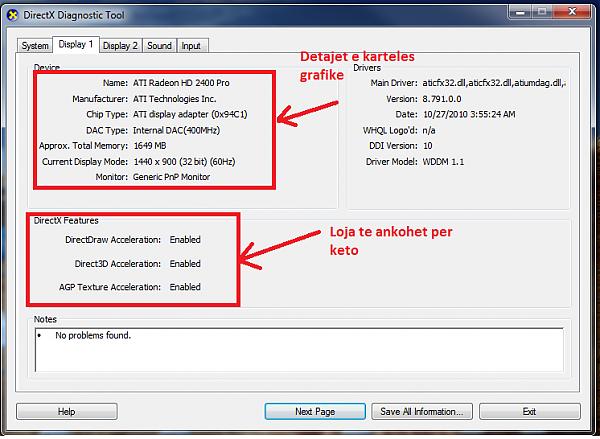Click the Help button
Viewport: 600px width, 439px height.
pos(67,411)
